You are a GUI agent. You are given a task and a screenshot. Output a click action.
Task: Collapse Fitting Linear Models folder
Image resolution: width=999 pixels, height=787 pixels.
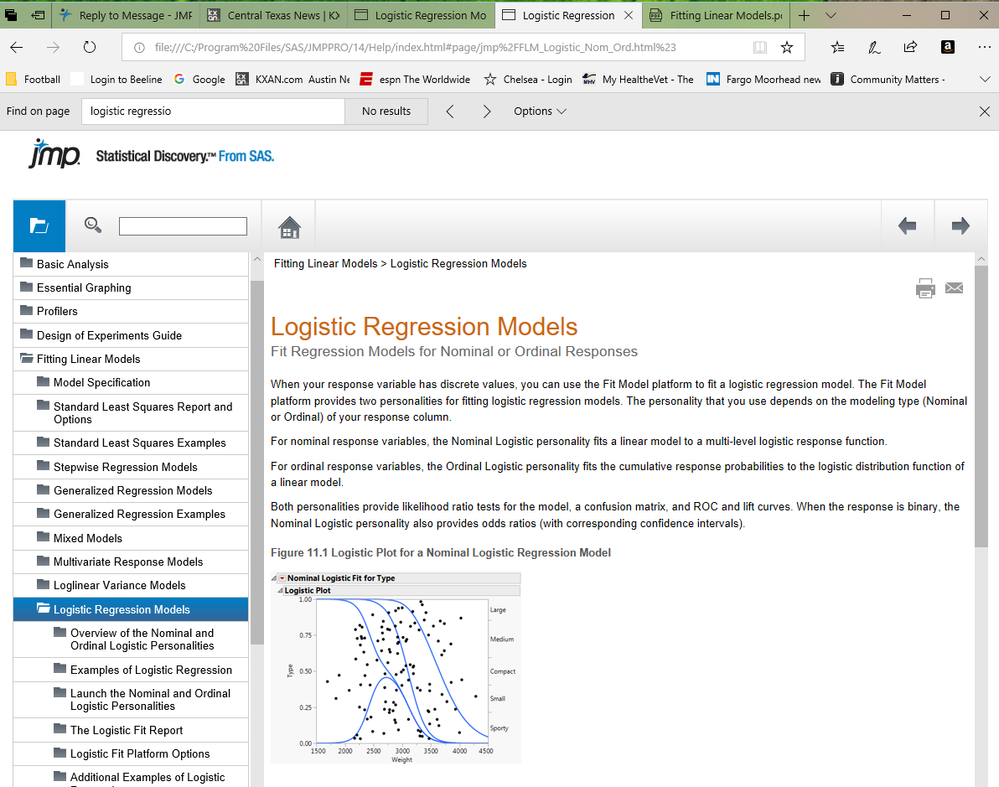pos(131,359)
